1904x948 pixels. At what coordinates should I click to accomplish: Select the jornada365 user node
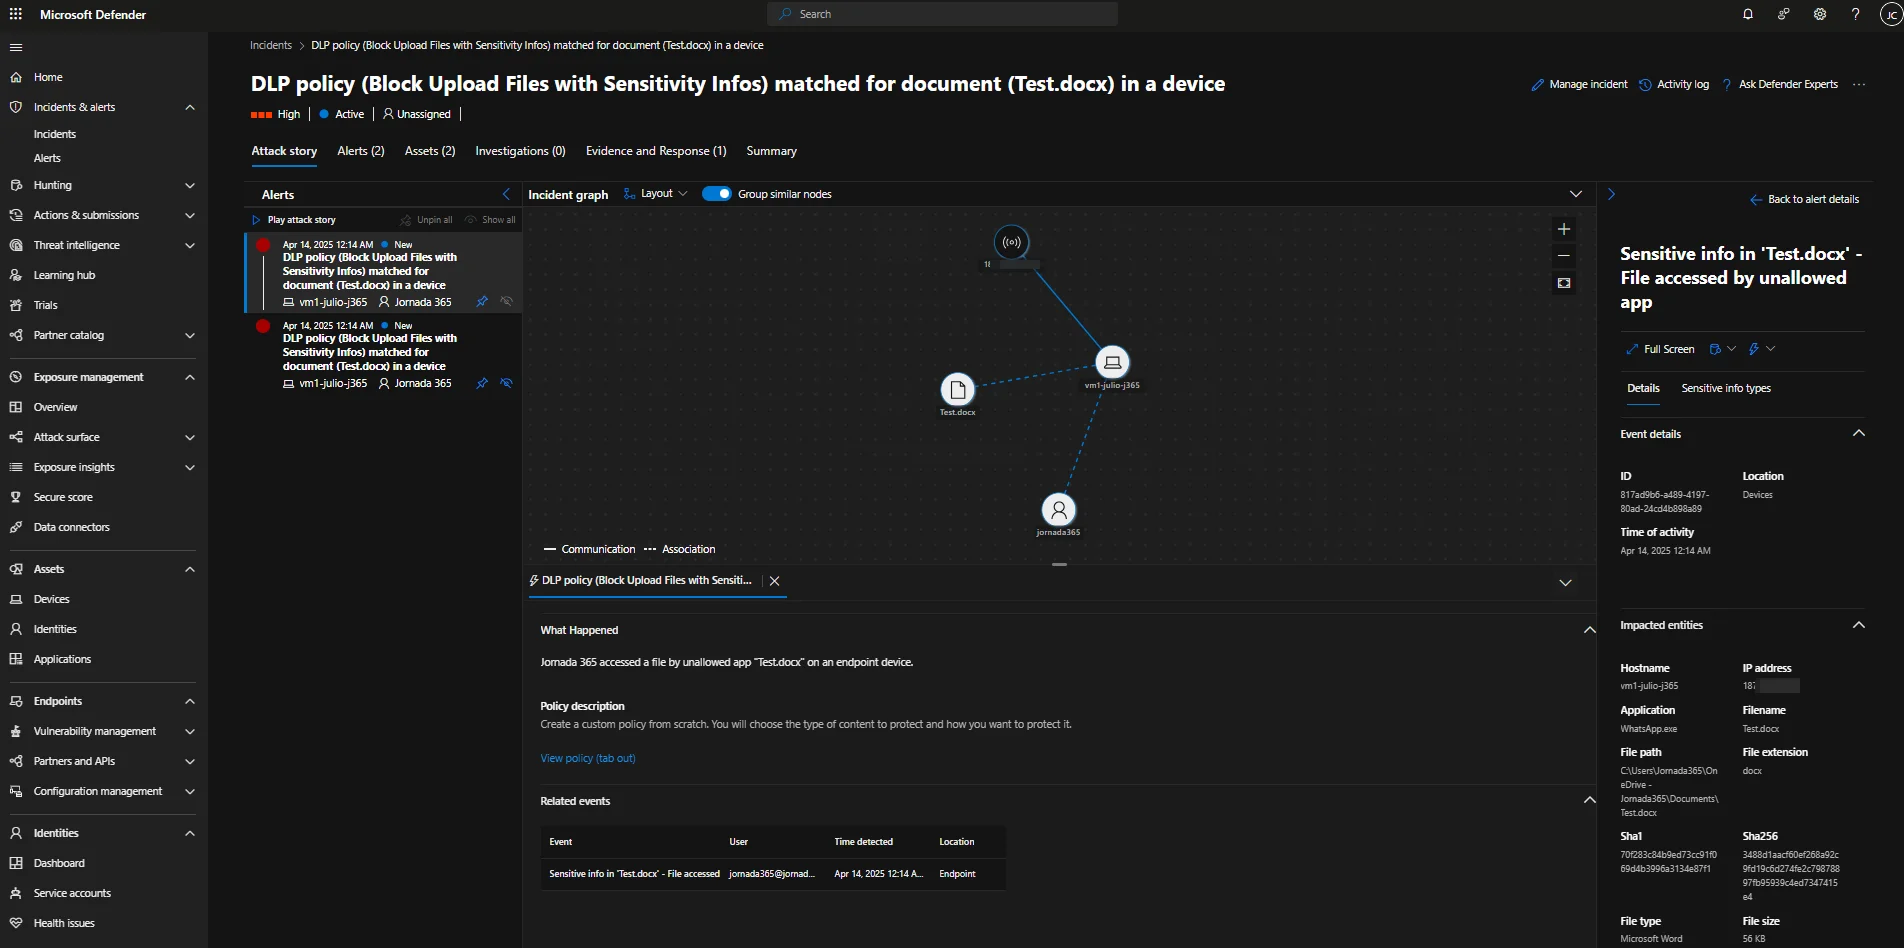pos(1058,510)
